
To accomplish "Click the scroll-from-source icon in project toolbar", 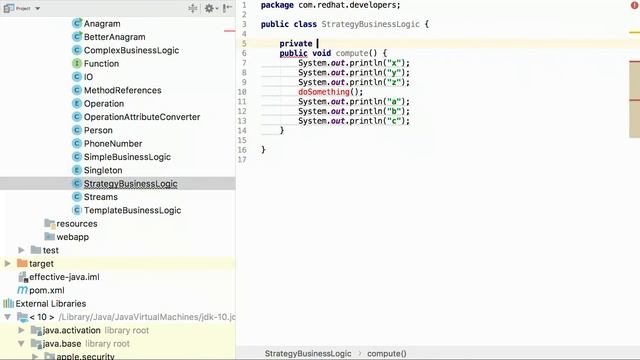I will pyautogui.click(x=193, y=8).
